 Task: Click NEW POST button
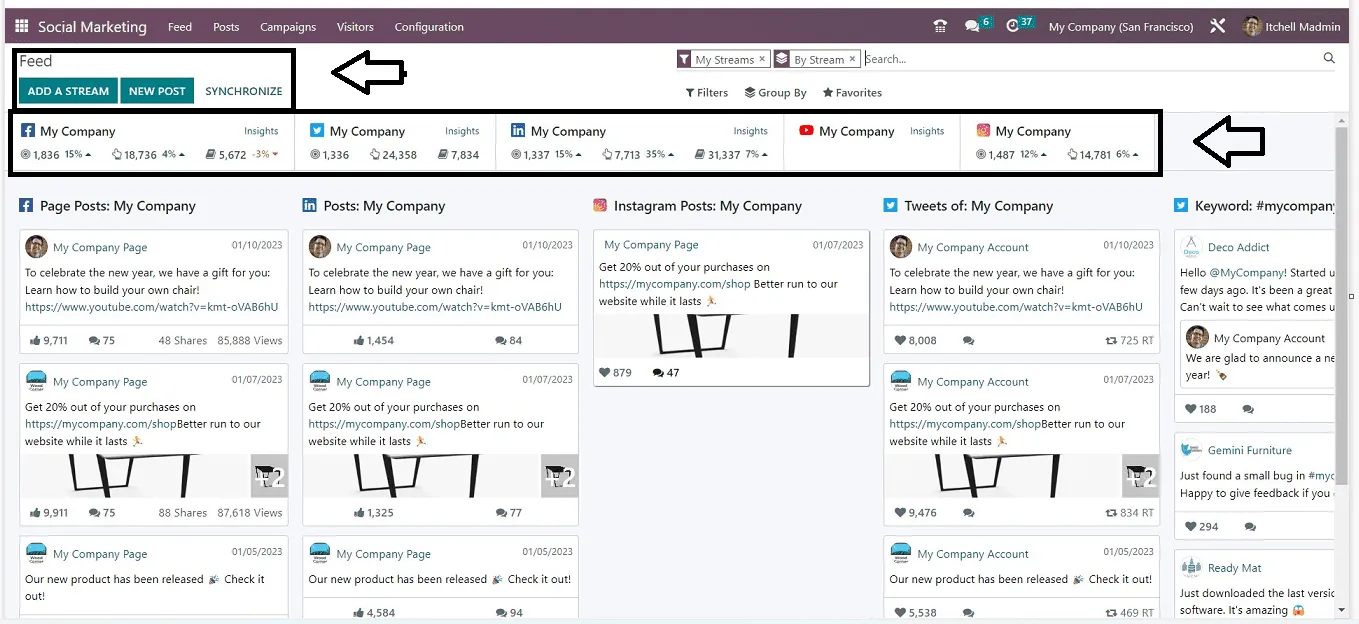coord(157,91)
